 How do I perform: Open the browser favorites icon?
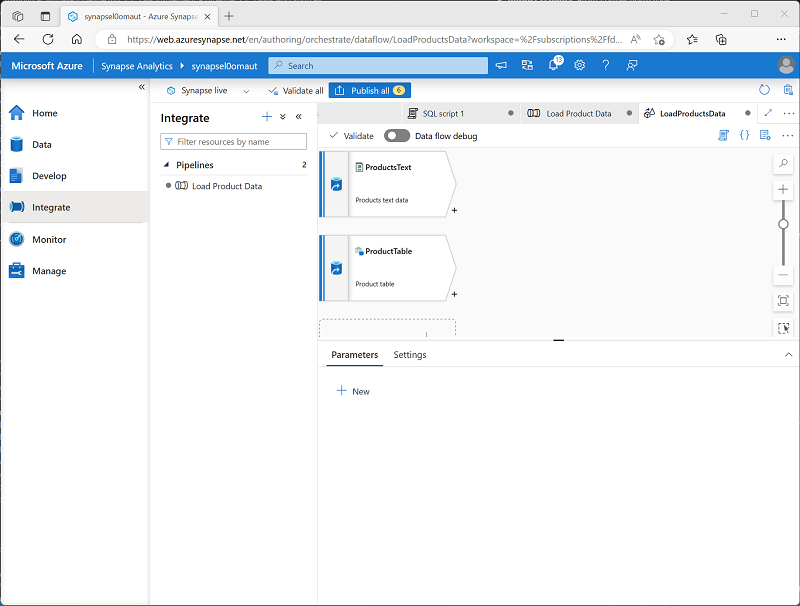coord(692,39)
